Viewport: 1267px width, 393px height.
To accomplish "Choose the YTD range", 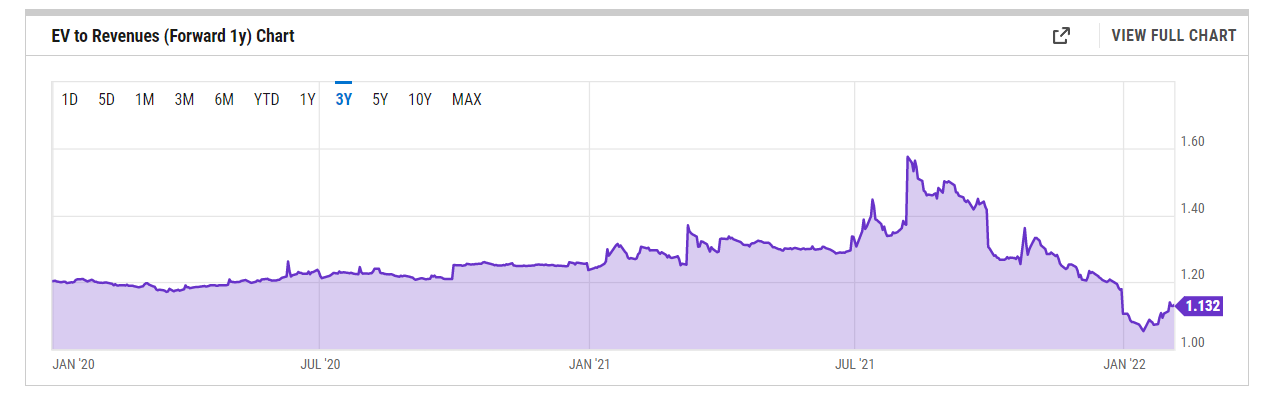I will click(267, 99).
